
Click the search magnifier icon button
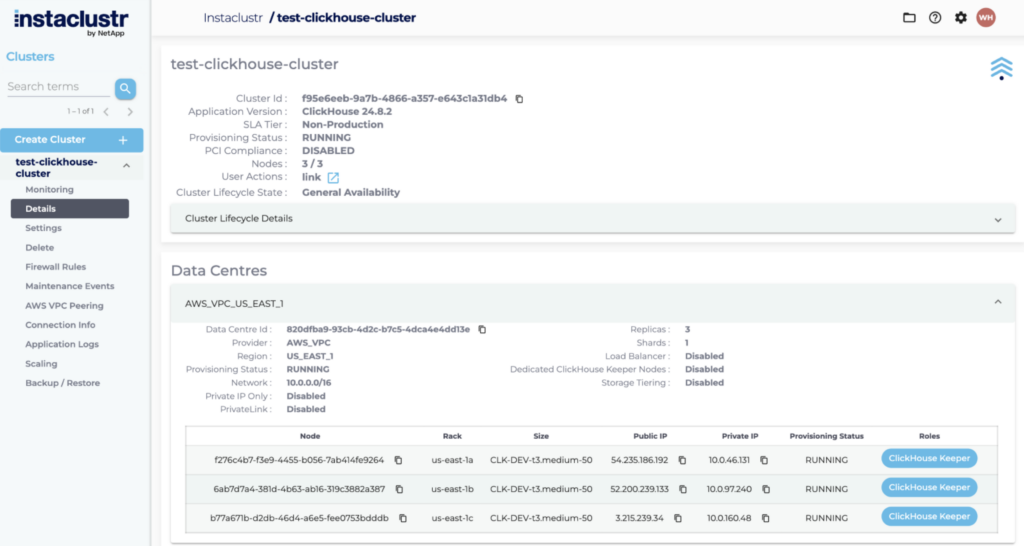pos(125,88)
